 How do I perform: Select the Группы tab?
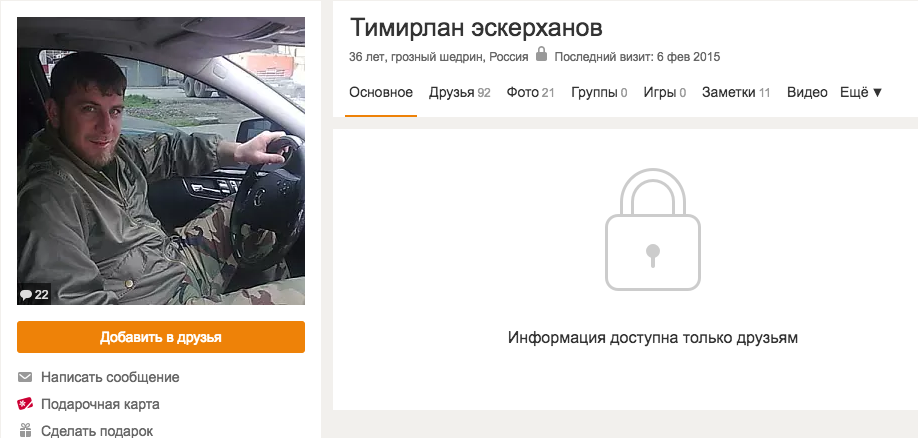point(599,92)
